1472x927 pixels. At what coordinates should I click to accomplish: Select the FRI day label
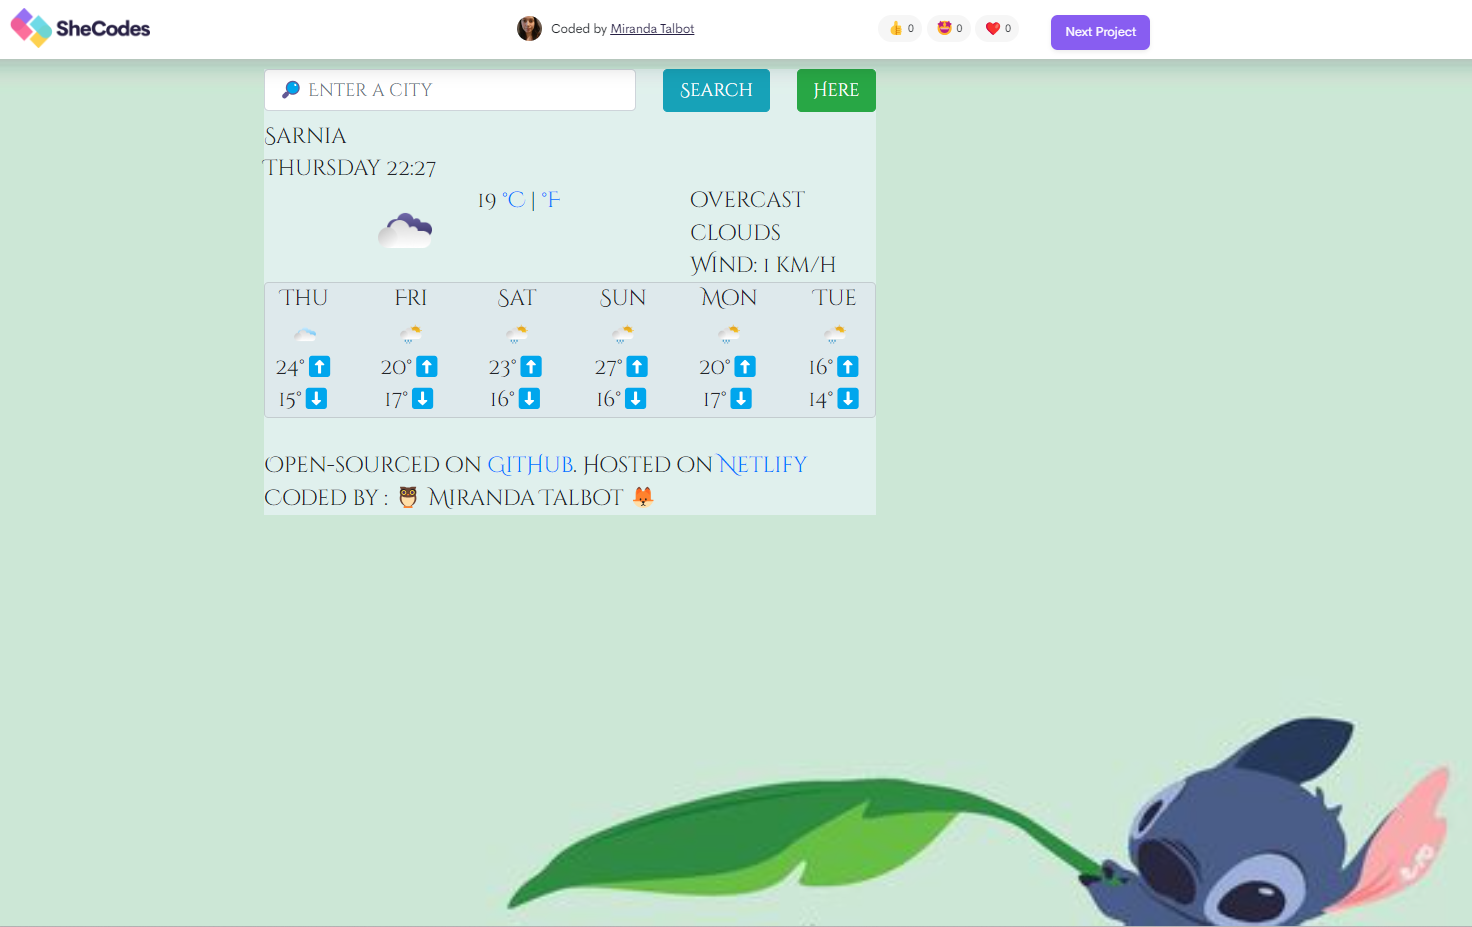410,298
